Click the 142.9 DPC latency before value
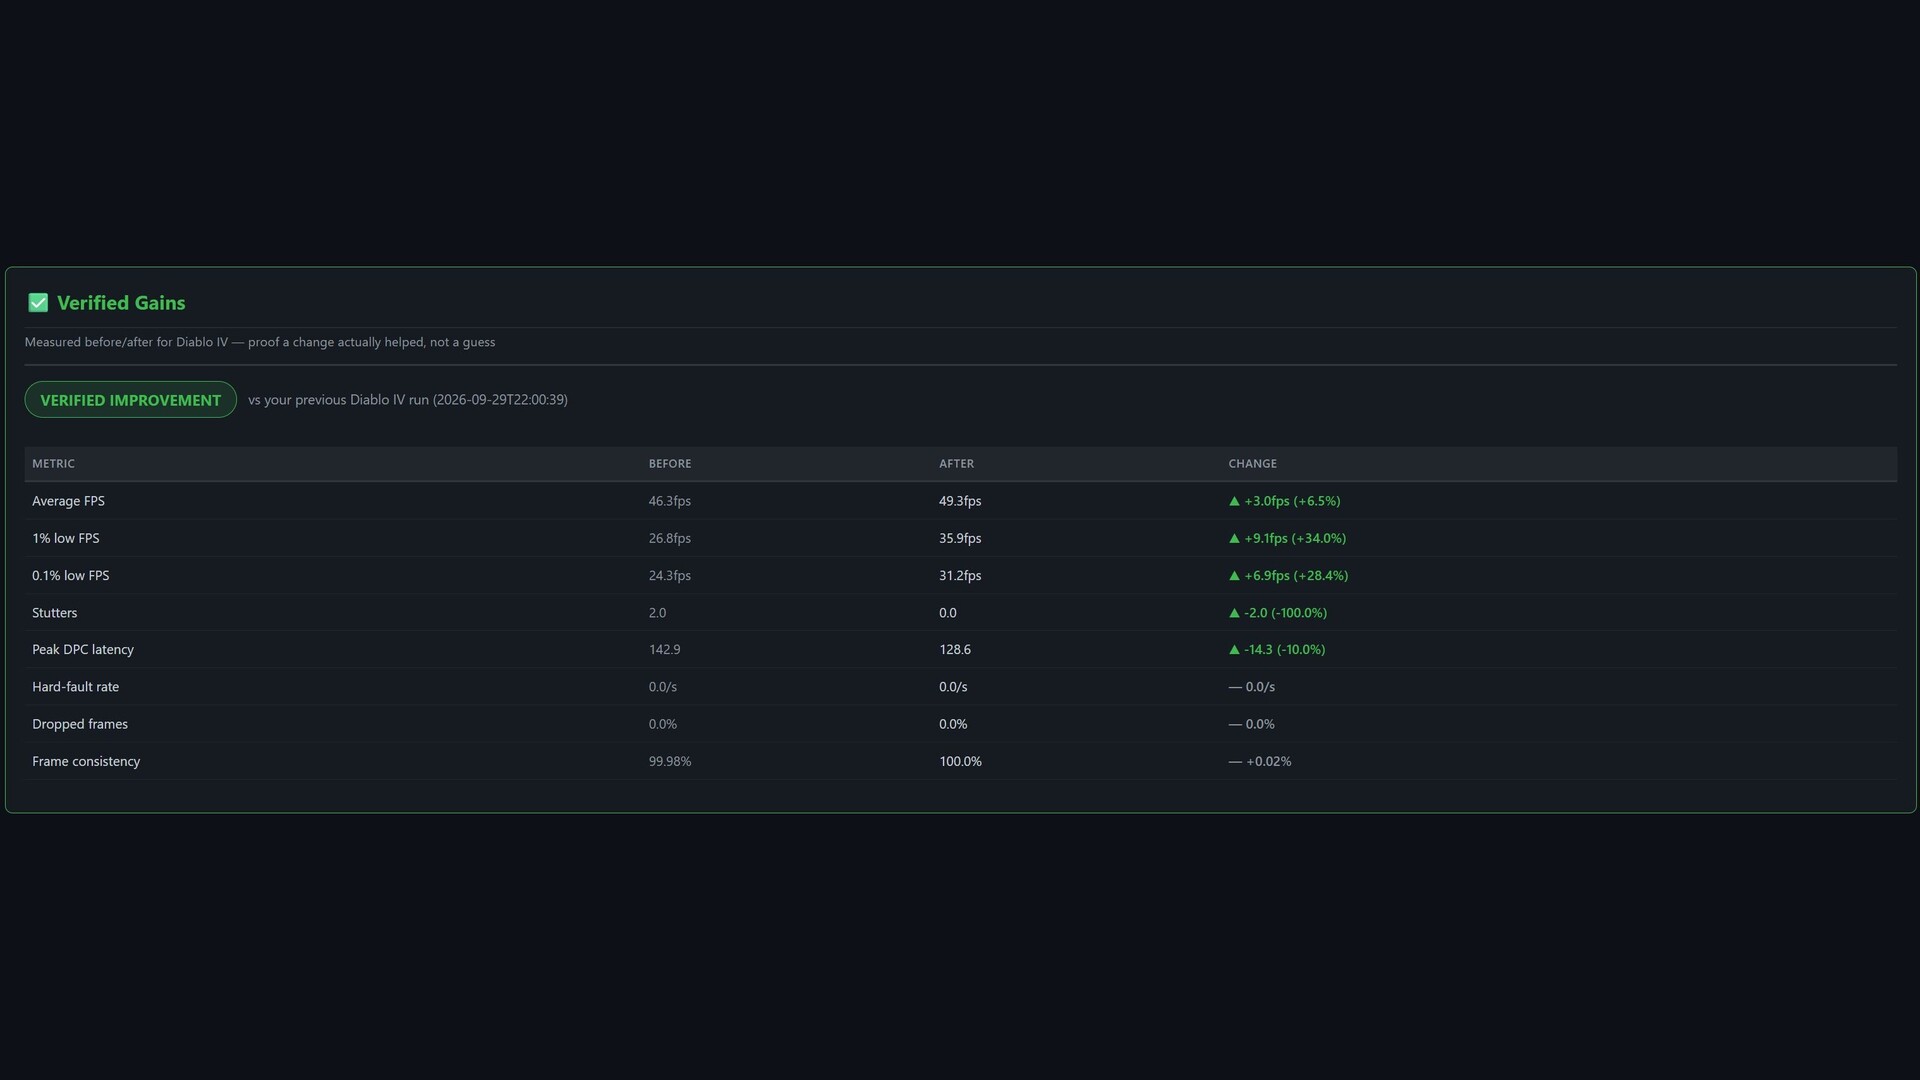 coord(664,650)
